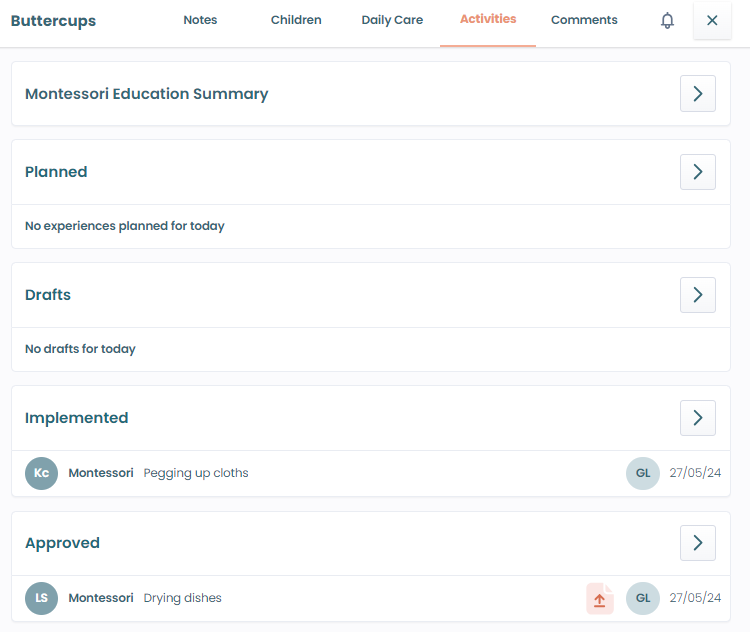Screen dimensions: 750x632
Task: Open the Comments tab
Action: pos(584,21)
